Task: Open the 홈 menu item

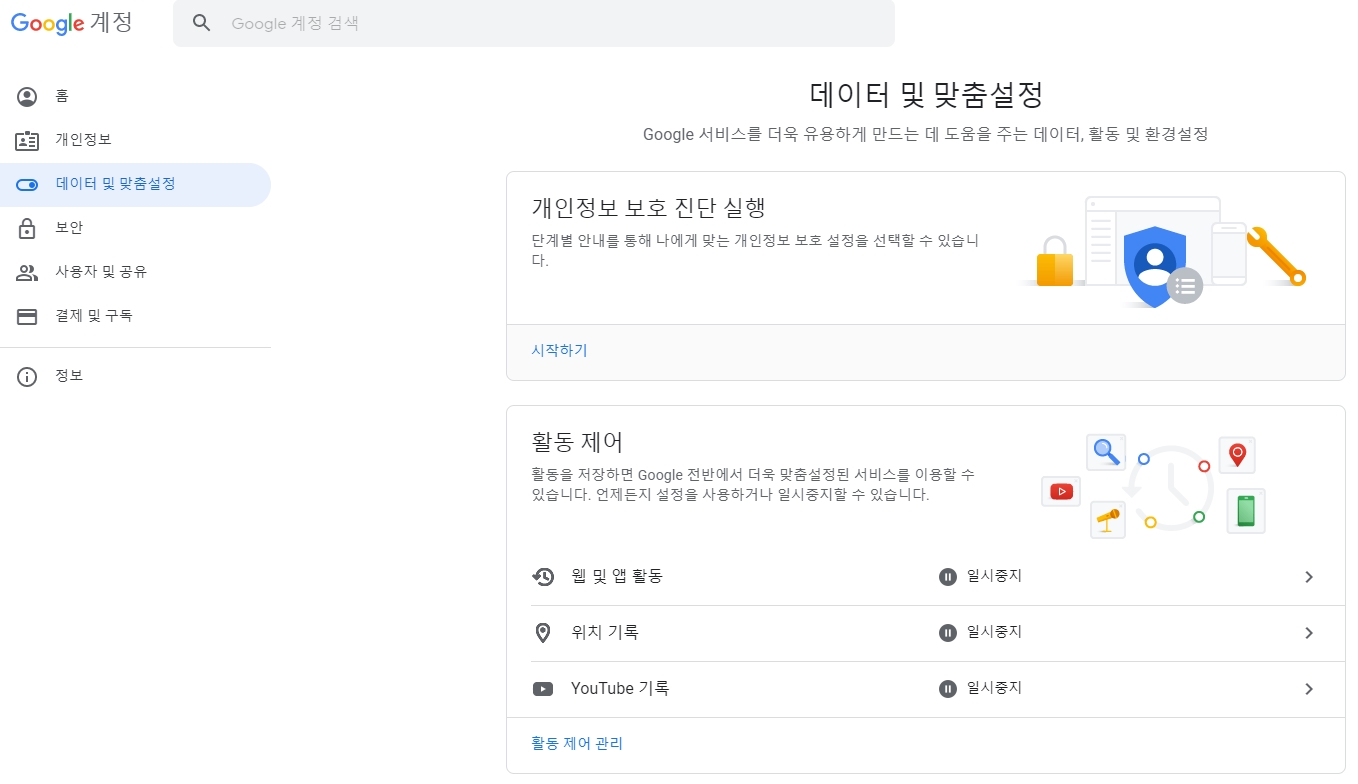Action: pos(135,97)
